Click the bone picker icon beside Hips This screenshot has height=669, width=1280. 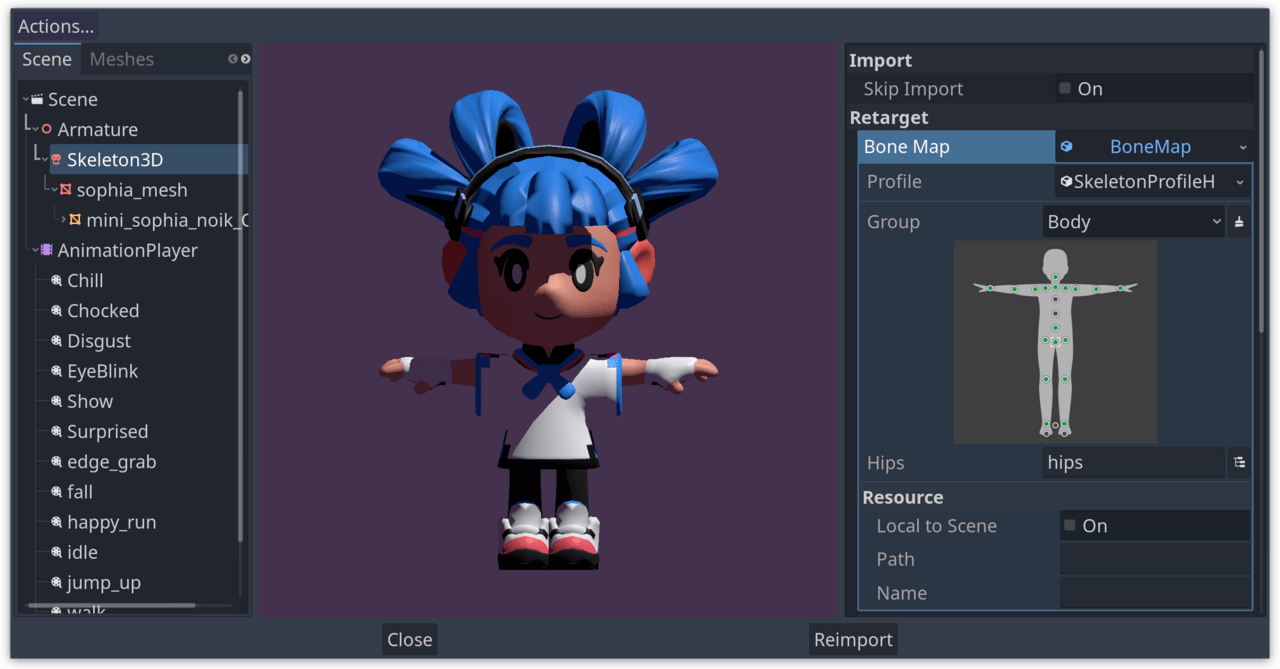(x=1239, y=463)
